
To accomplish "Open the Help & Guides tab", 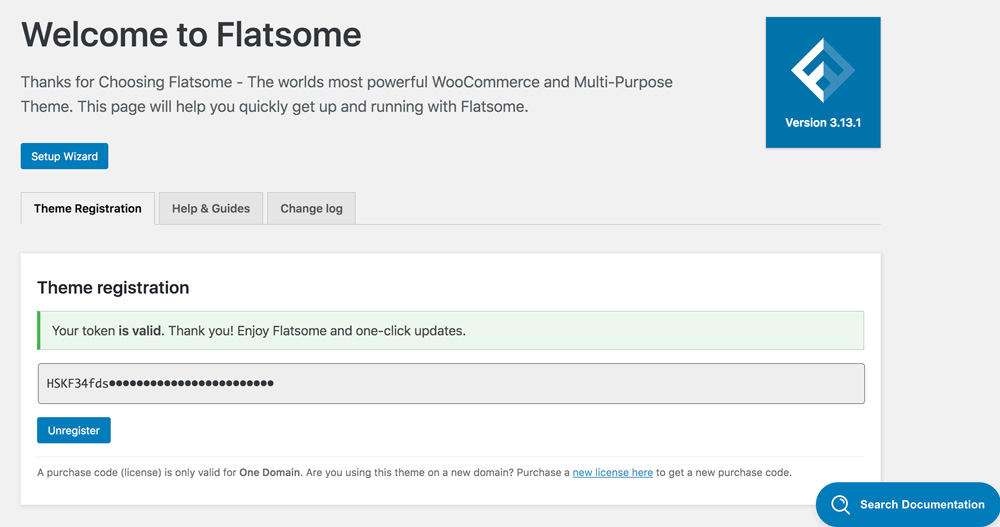I will 211,209.
